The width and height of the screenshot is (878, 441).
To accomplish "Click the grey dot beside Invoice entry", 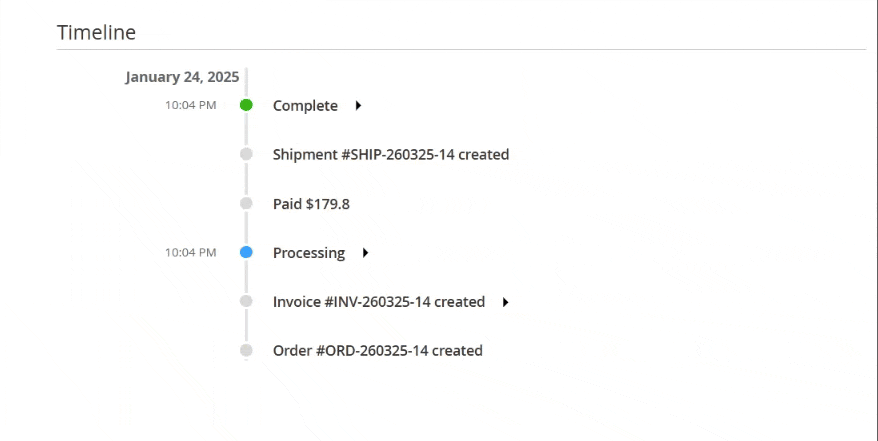I will pos(246,301).
